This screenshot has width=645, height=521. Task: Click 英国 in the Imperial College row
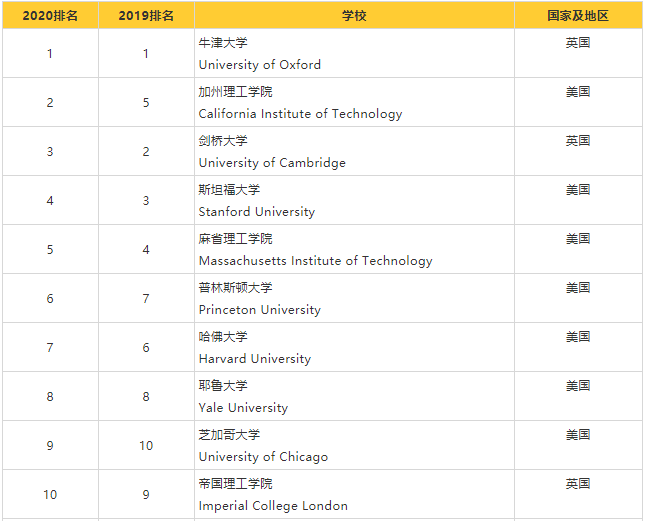(x=578, y=484)
